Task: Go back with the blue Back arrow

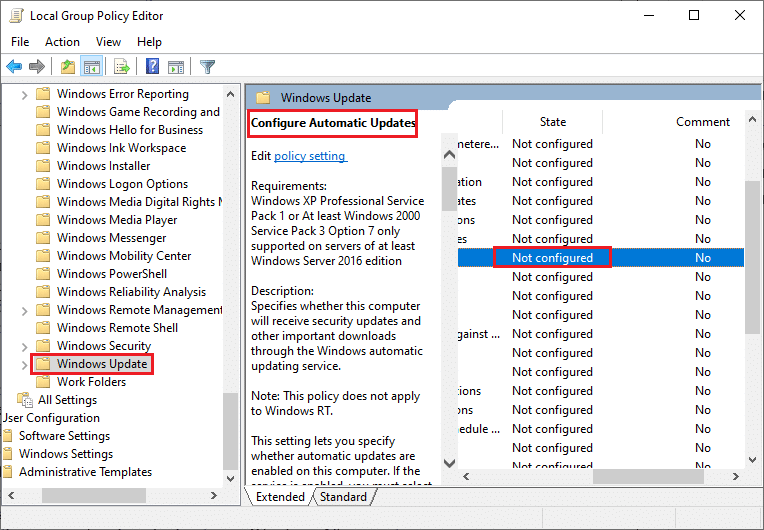Action: coord(14,66)
